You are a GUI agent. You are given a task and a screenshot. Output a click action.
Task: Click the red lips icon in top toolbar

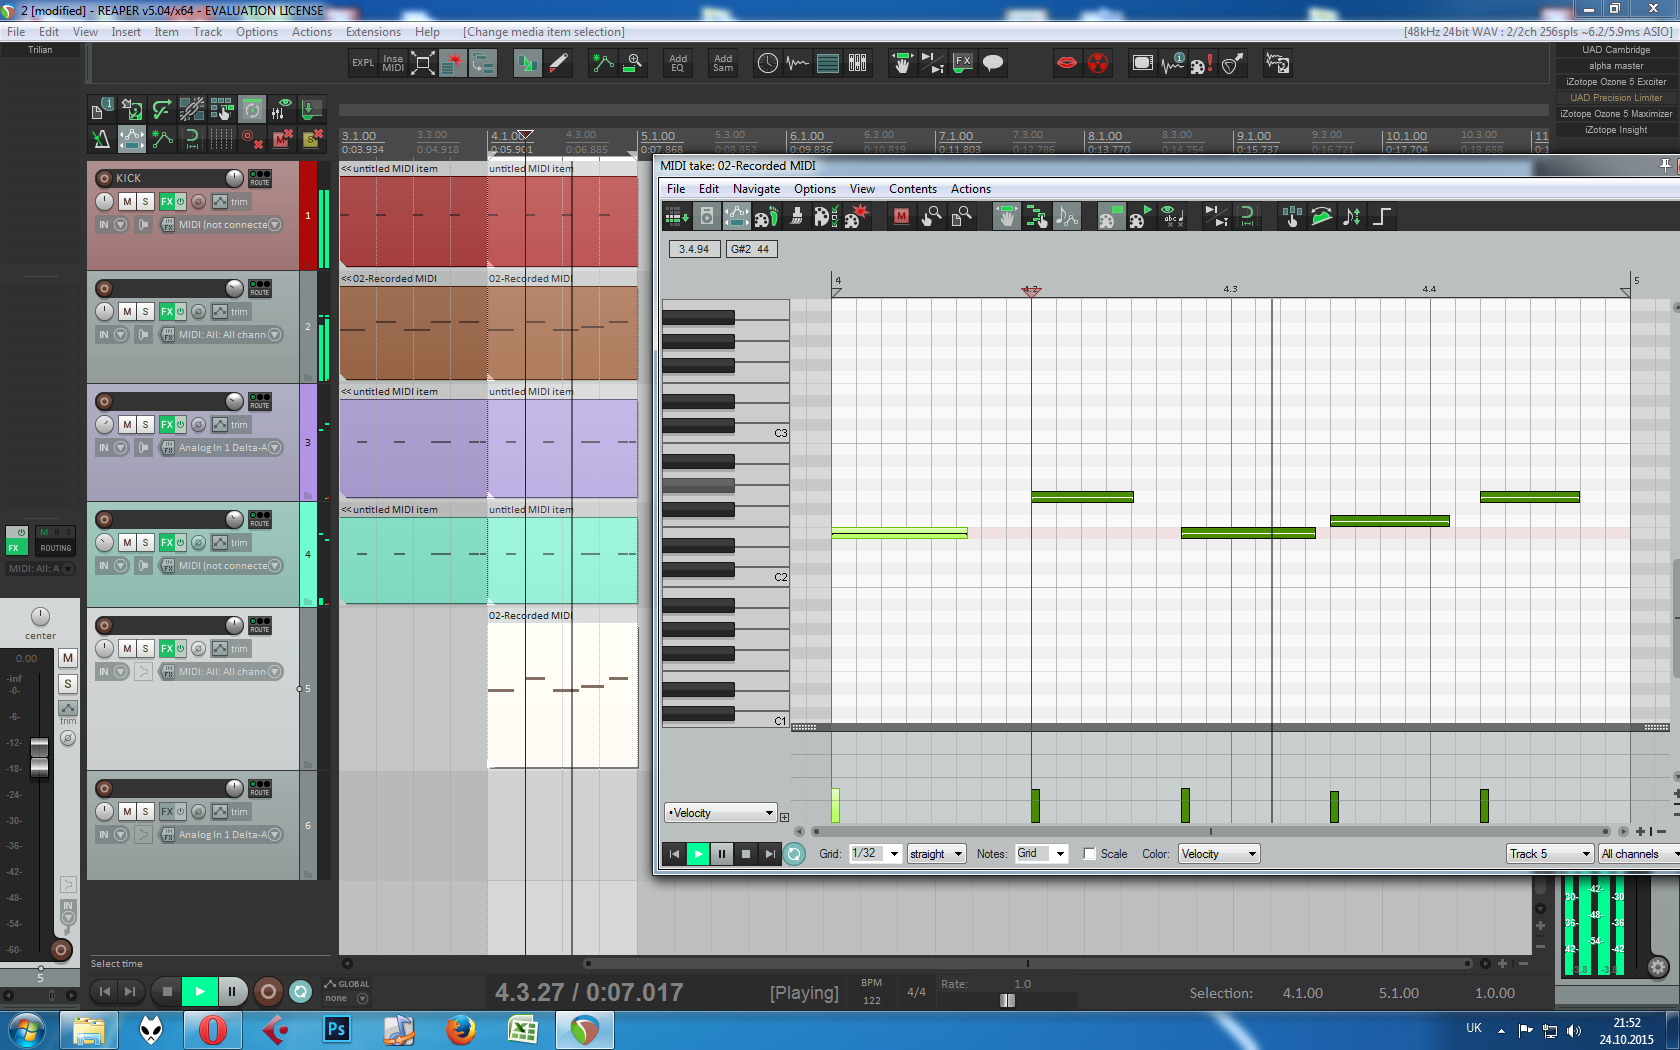tap(1067, 63)
